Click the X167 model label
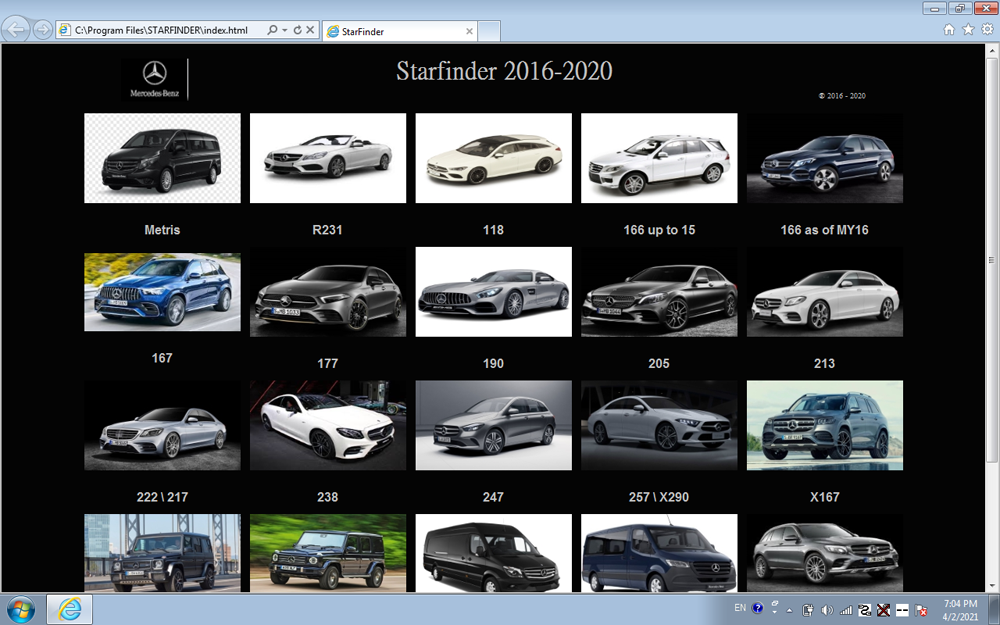The height and width of the screenshot is (625, 1000). coord(824,497)
